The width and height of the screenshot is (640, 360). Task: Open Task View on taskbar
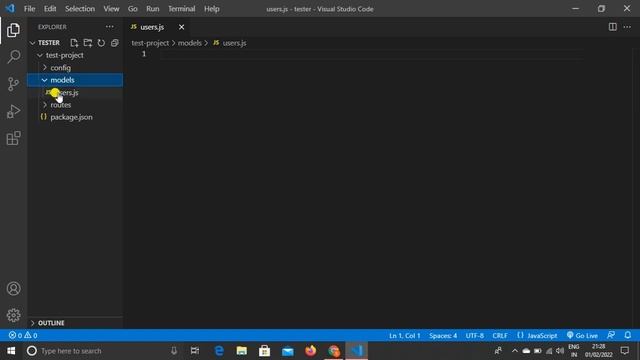click(195, 351)
